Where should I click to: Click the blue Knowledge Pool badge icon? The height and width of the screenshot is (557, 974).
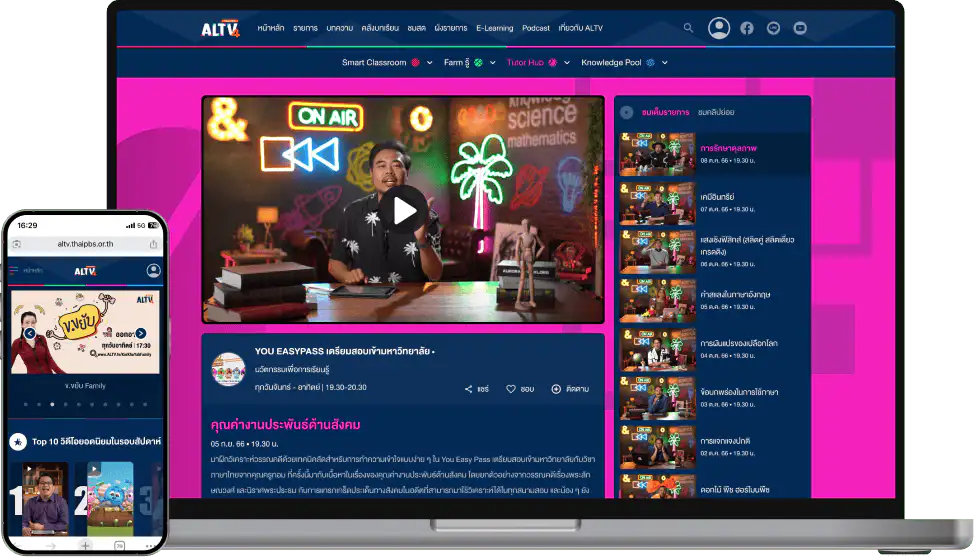pos(650,63)
